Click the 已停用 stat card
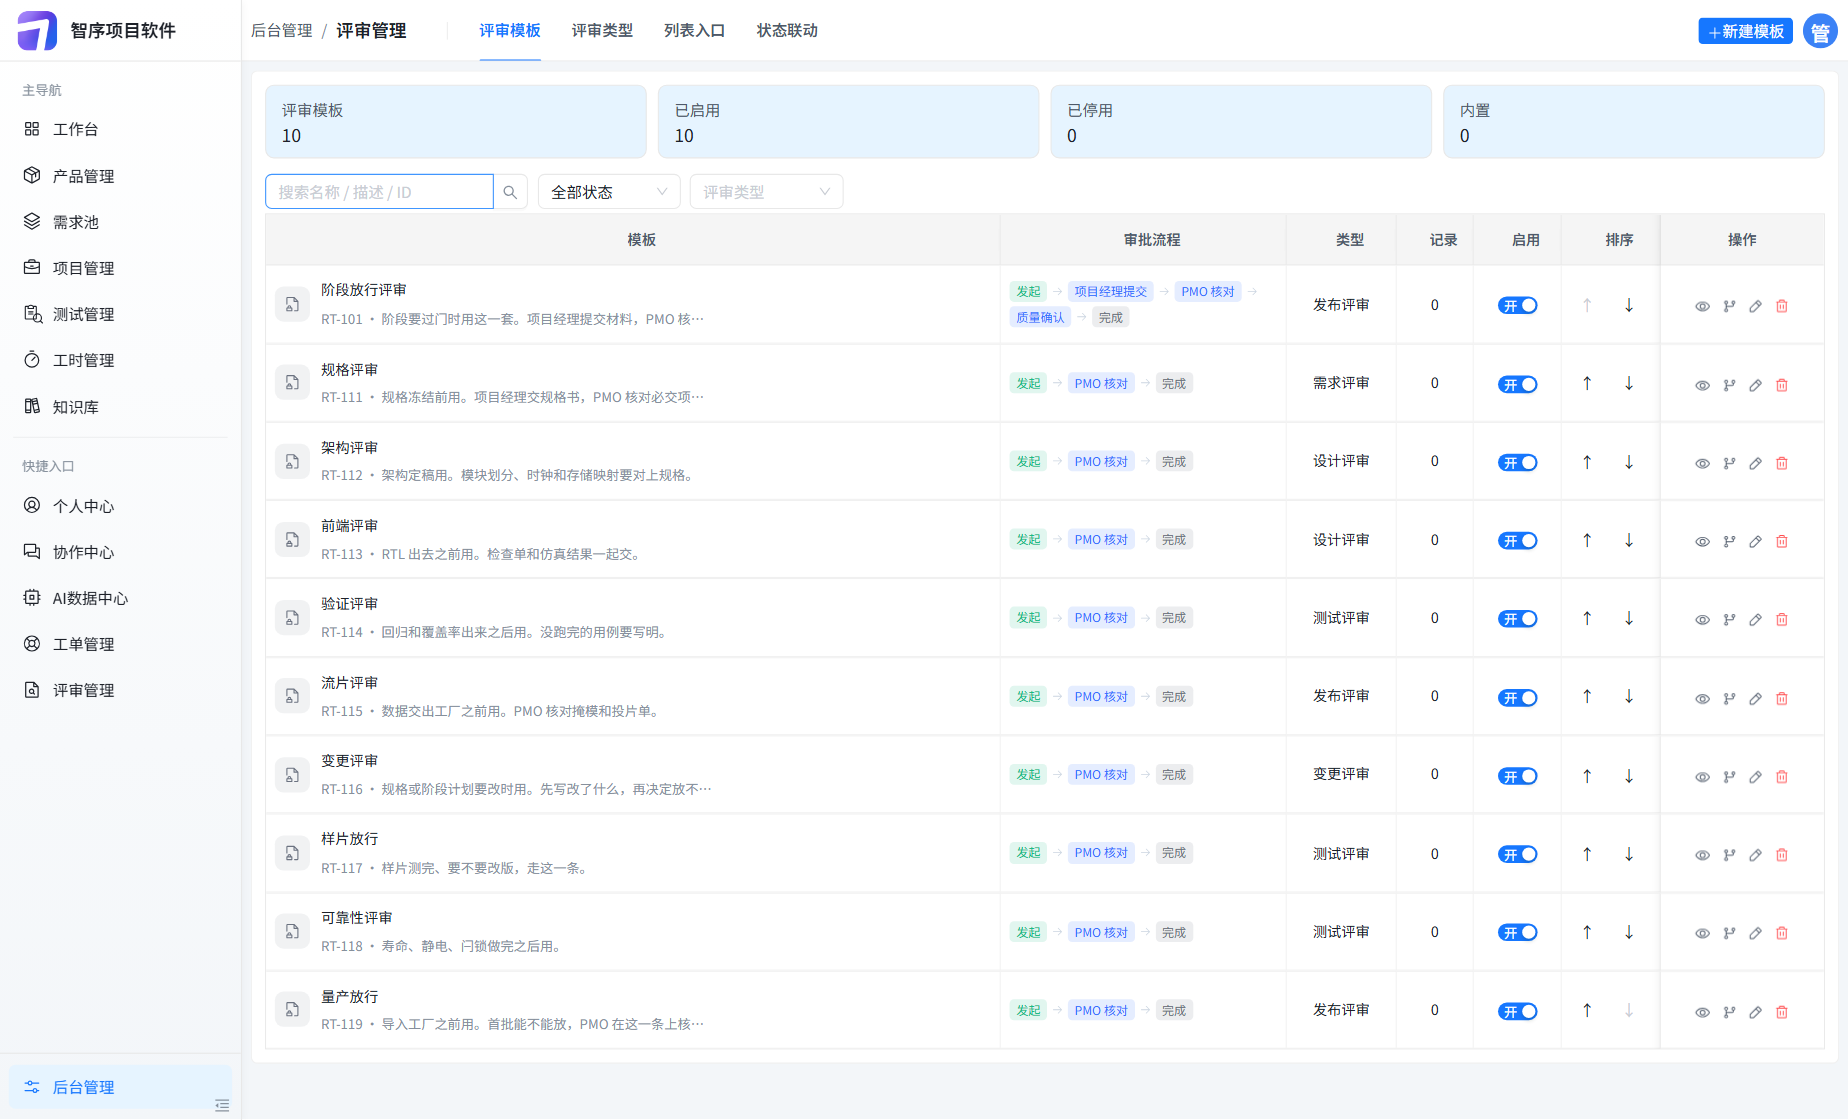1848x1120 pixels. point(1241,122)
